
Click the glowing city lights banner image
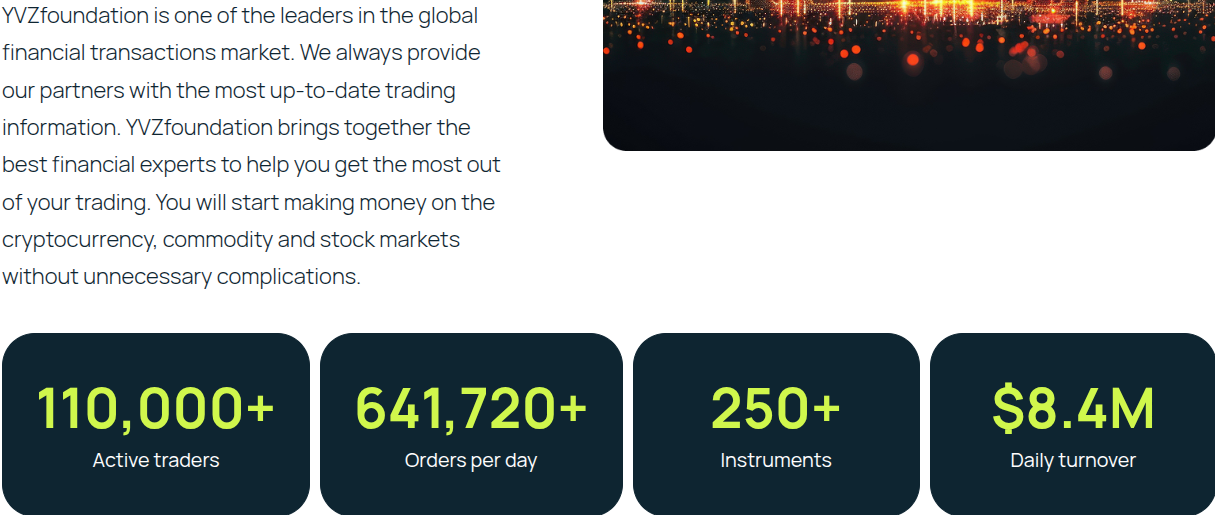[x=908, y=75]
